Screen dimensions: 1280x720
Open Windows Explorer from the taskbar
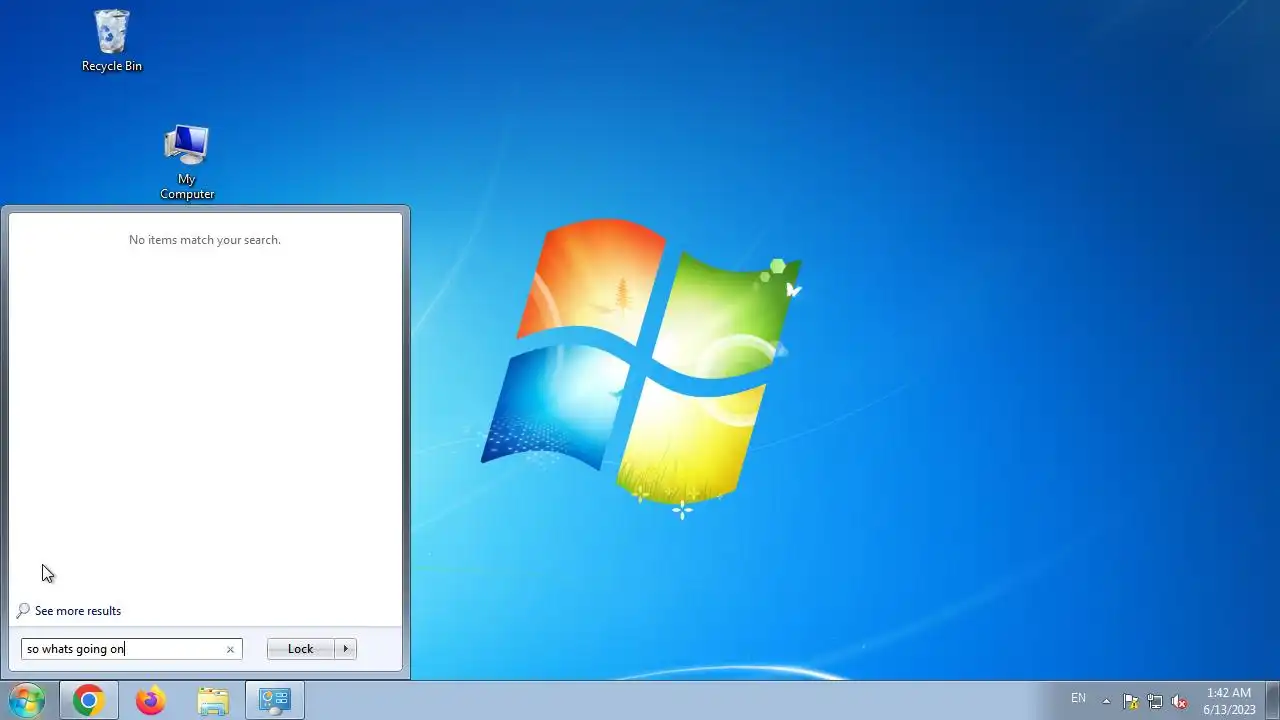point(213,701)
